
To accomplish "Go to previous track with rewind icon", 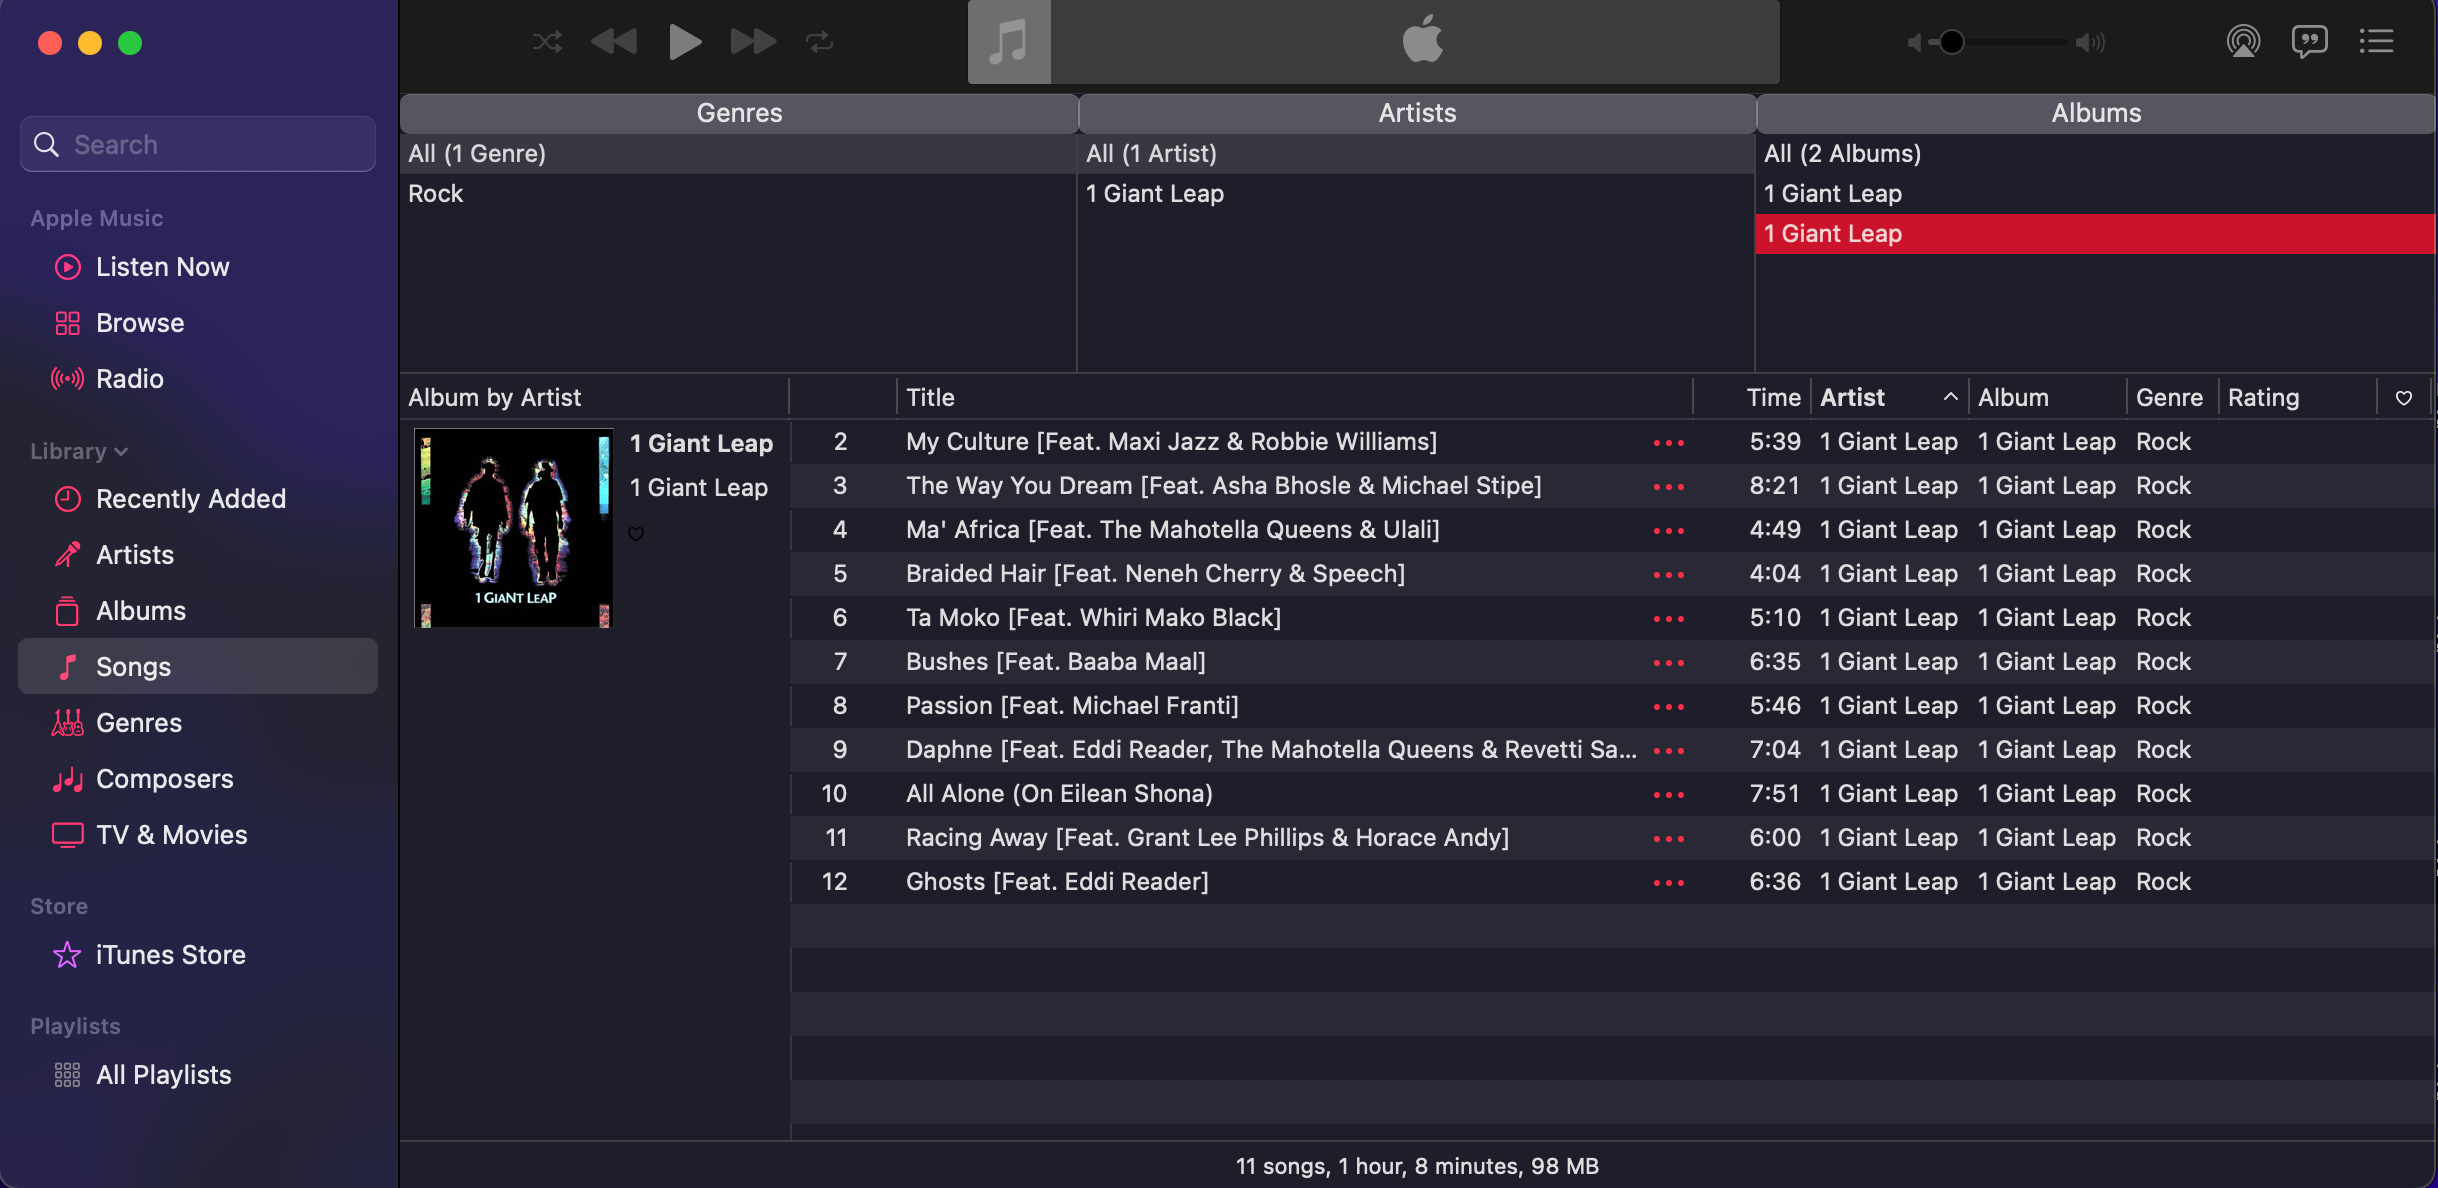I will (x=614, y=41).
